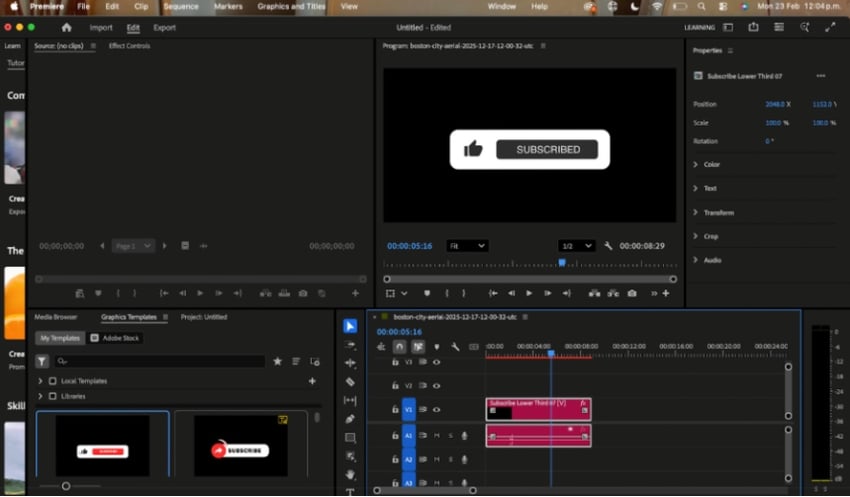The height and width of the screenshot is (497, 850).
Task: Hide video track V1 with eye icon
Action: pyautogui.click(x=436, y=409)
